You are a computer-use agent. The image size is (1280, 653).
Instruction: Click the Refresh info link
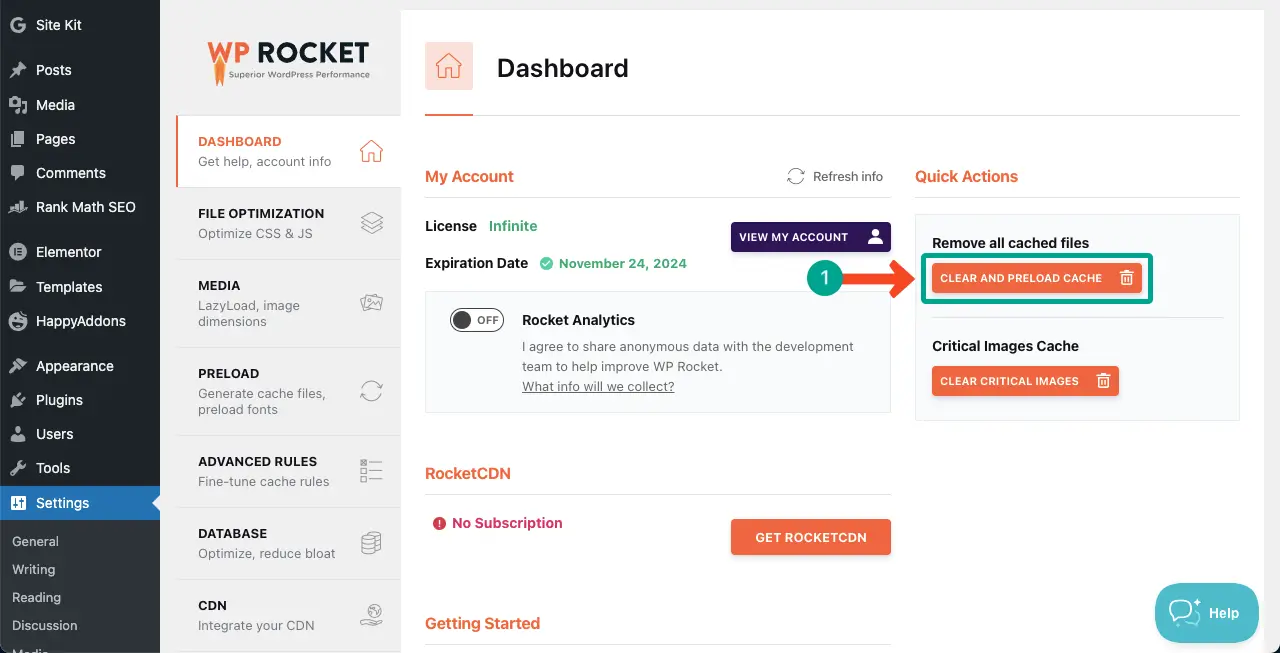835,176
